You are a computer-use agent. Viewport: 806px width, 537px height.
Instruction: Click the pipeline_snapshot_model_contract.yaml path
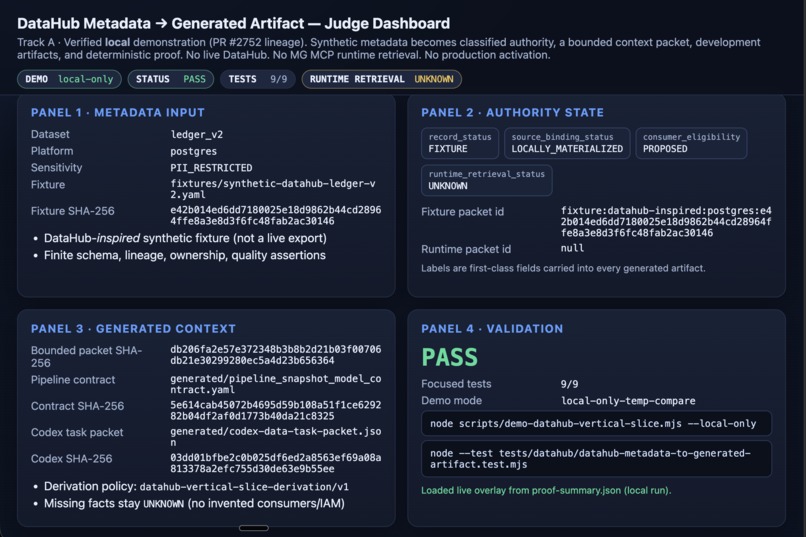276,384
